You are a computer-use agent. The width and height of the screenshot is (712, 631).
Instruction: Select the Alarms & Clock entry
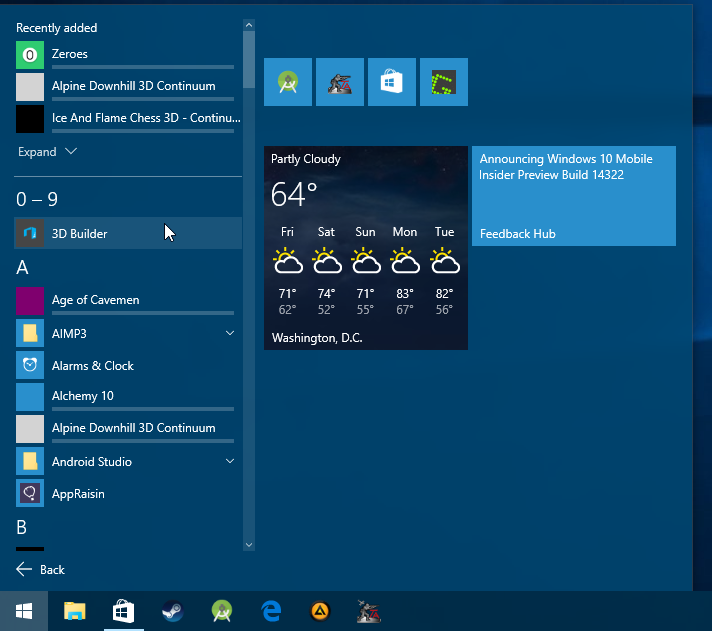tap(129, 365)
